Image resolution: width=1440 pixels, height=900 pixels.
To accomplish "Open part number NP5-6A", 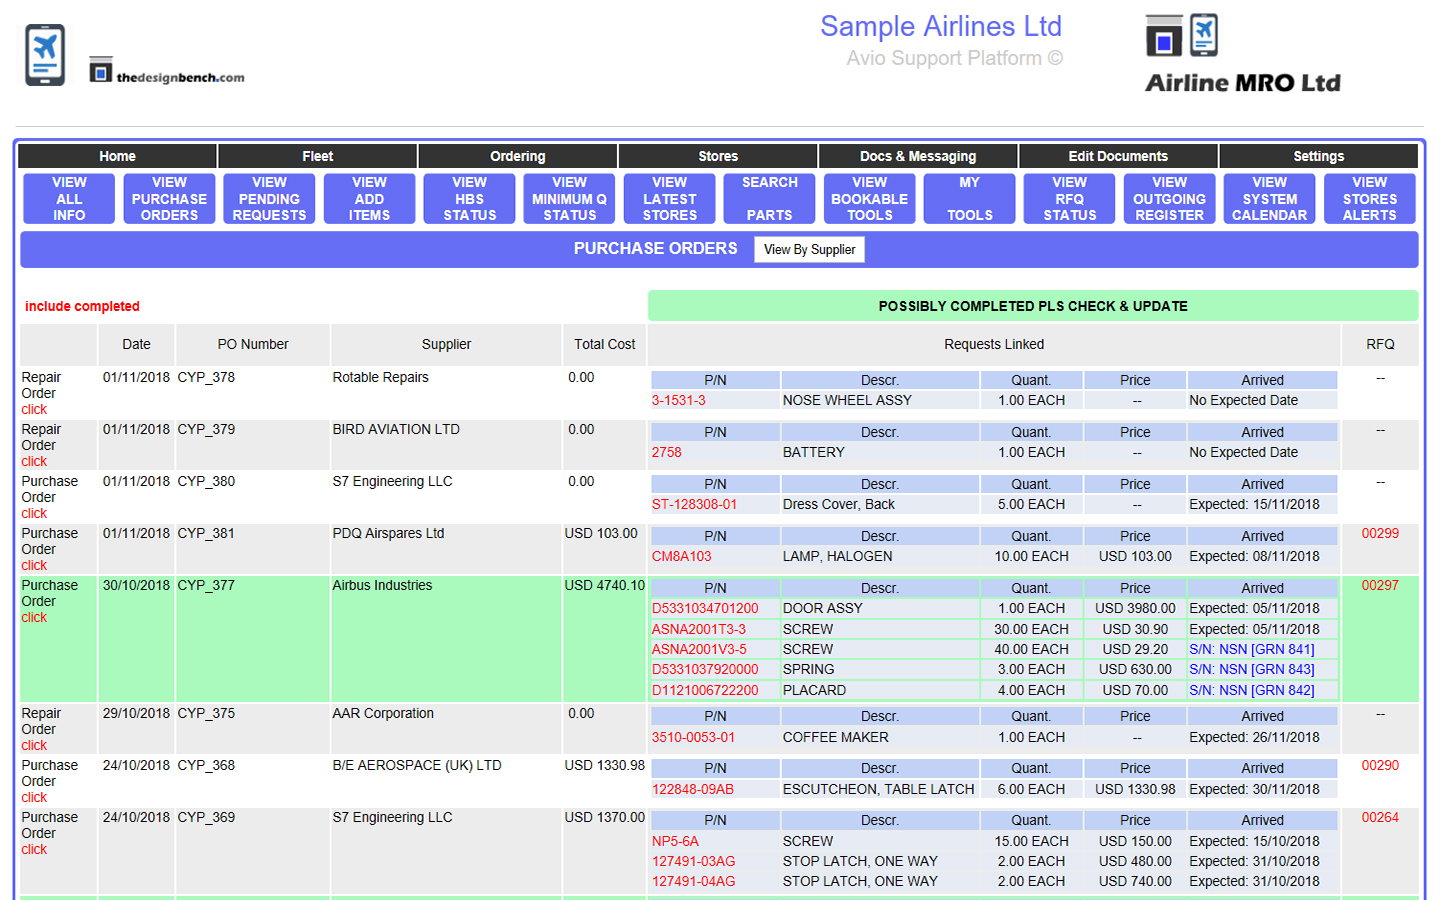I will pos(675,841).
